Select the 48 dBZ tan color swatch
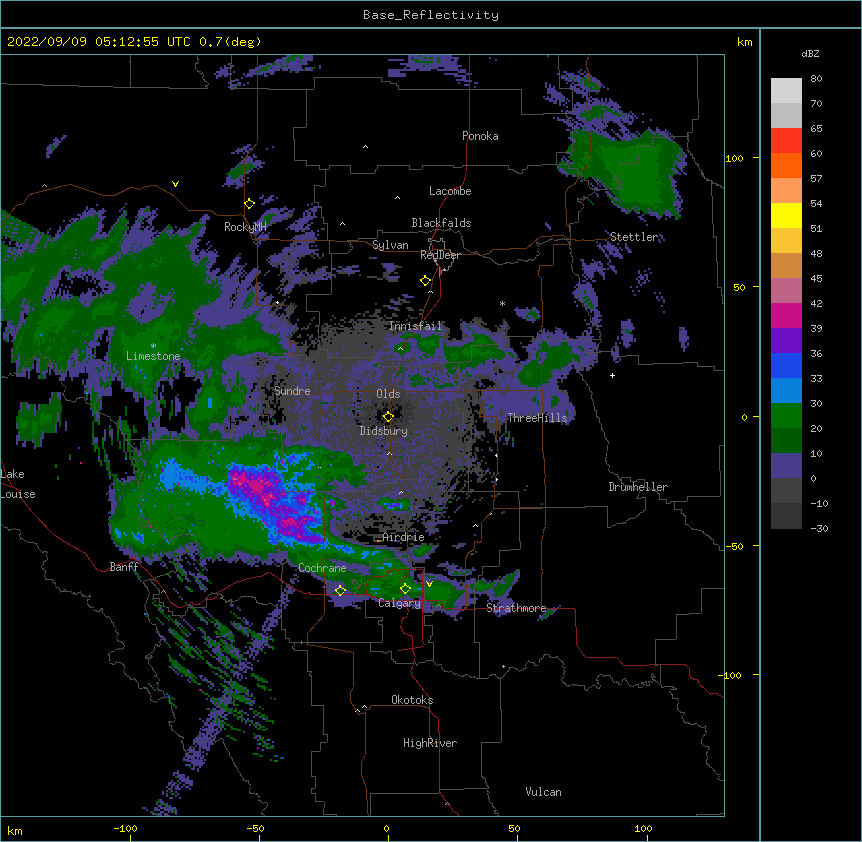The height and width of the screenshot is (842, 862). pyautogui.click(x=786, y=265)
